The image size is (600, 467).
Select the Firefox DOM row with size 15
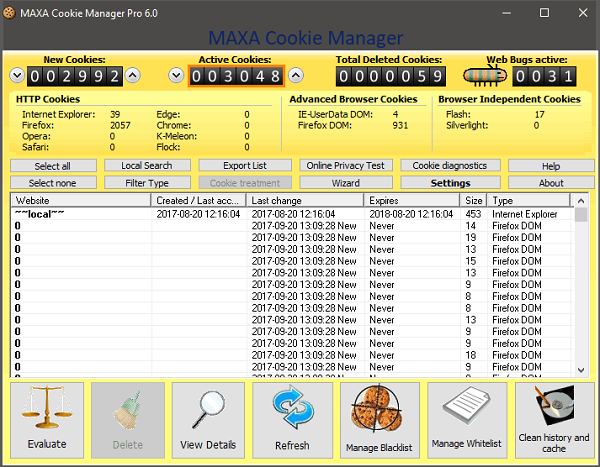293,261
